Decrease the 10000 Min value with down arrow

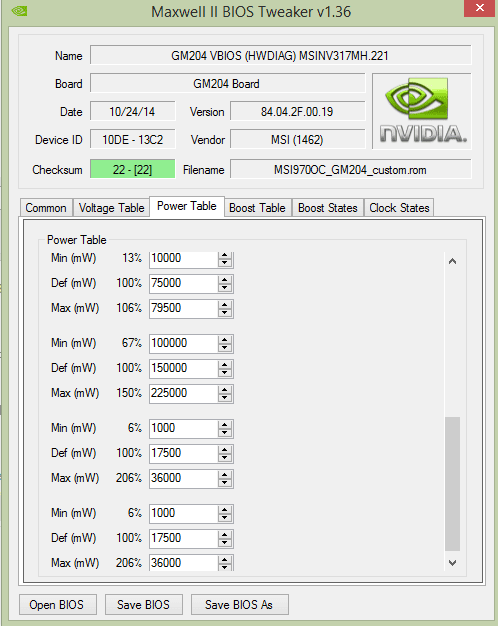[225, 263]
